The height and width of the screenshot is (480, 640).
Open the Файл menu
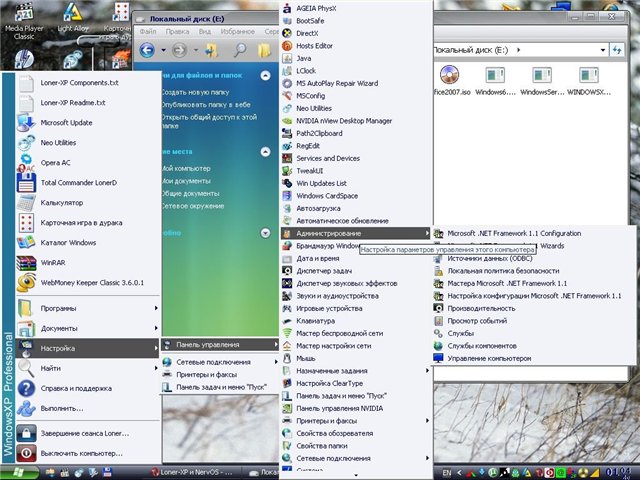tap(148, 31)
